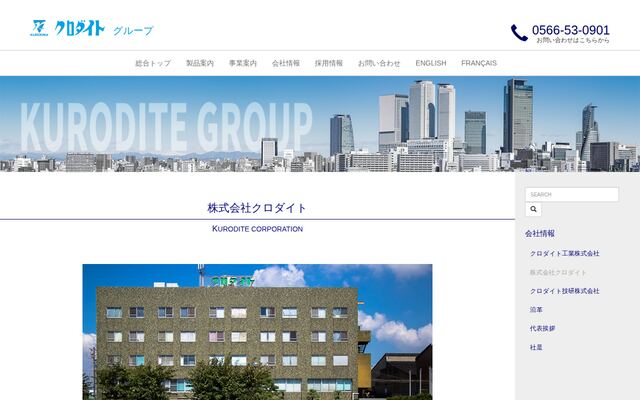Open sidebar link 株式会社クロダイト
This screenshot has width=640, height=400.
tap(558, 272)
